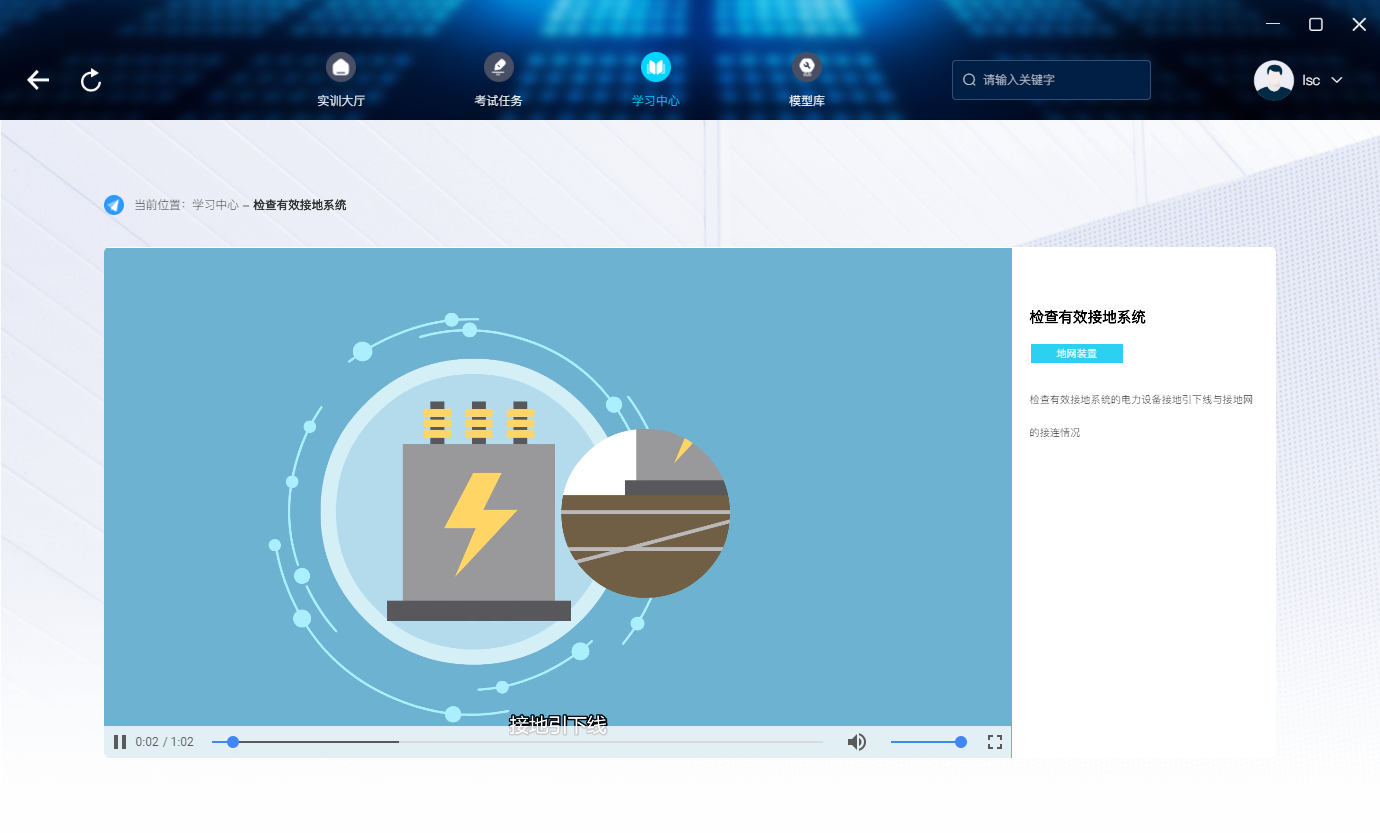Image resolution: width=1380 pixels, height=833 pixels.
Task: Click the lsc username text
Action: (1311, 80)
